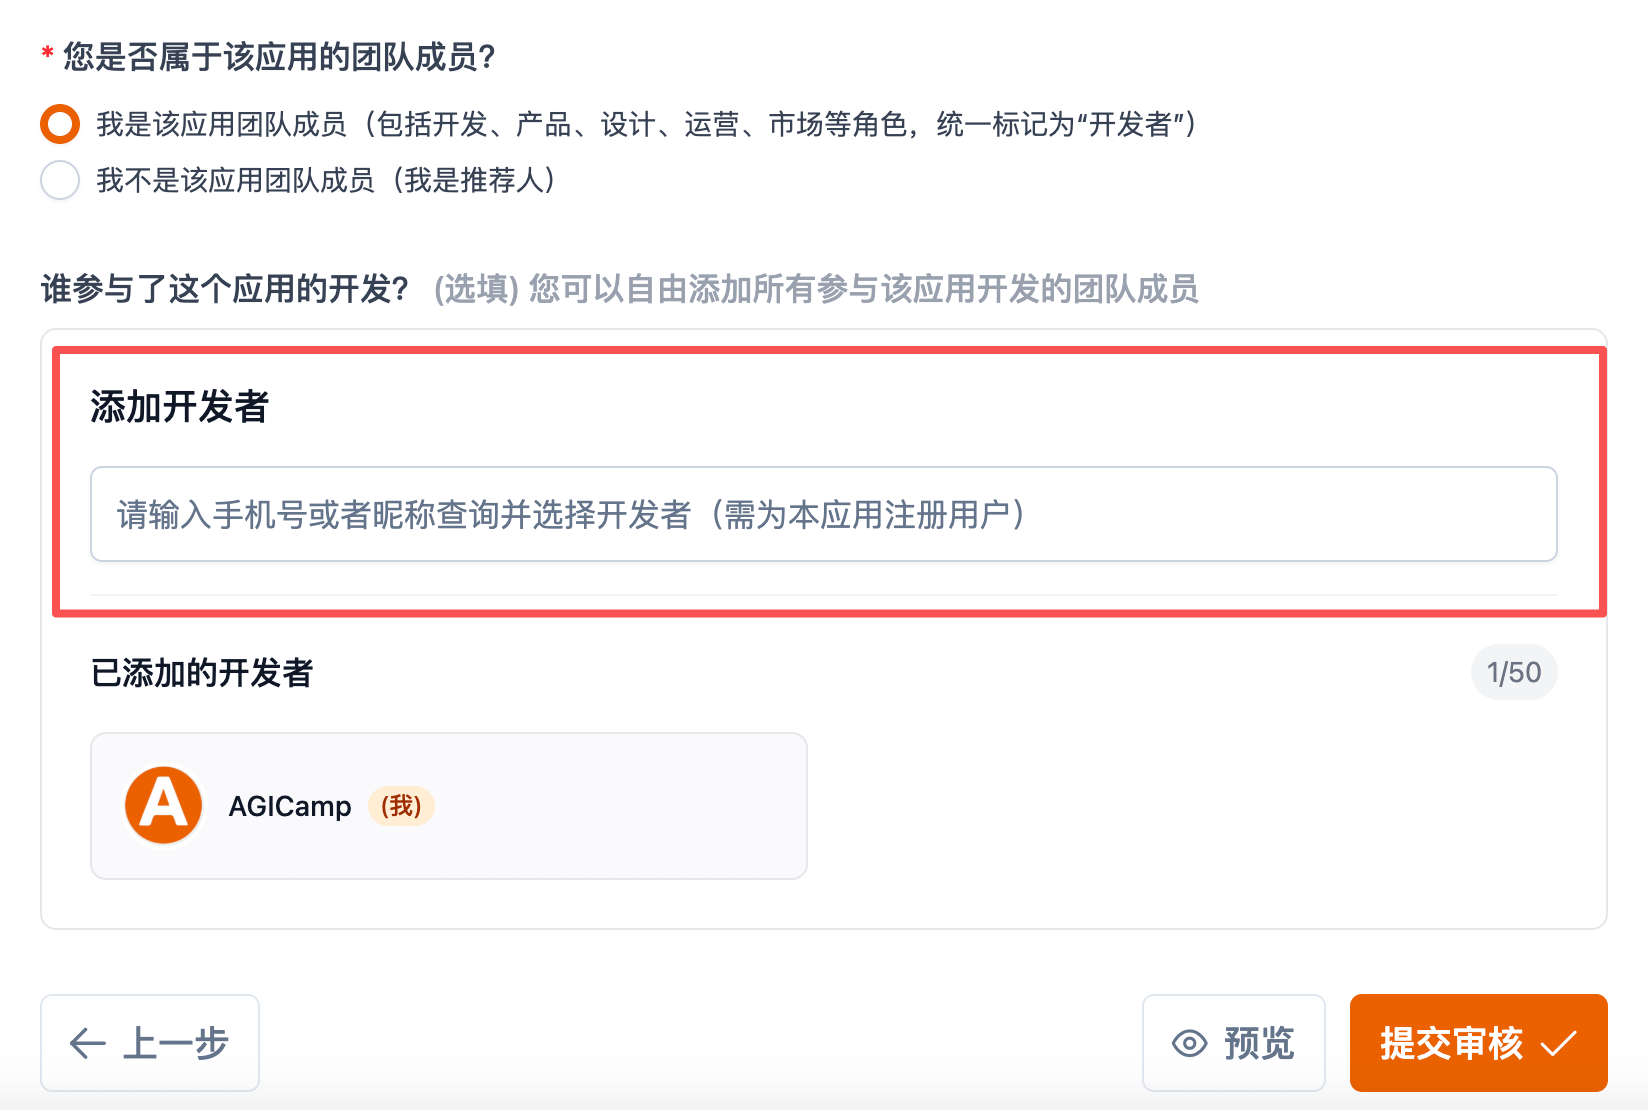Click the "添加开发者" section heading
The image size is (1648, 1110).
pyautogui.click(x=179, y=407)
